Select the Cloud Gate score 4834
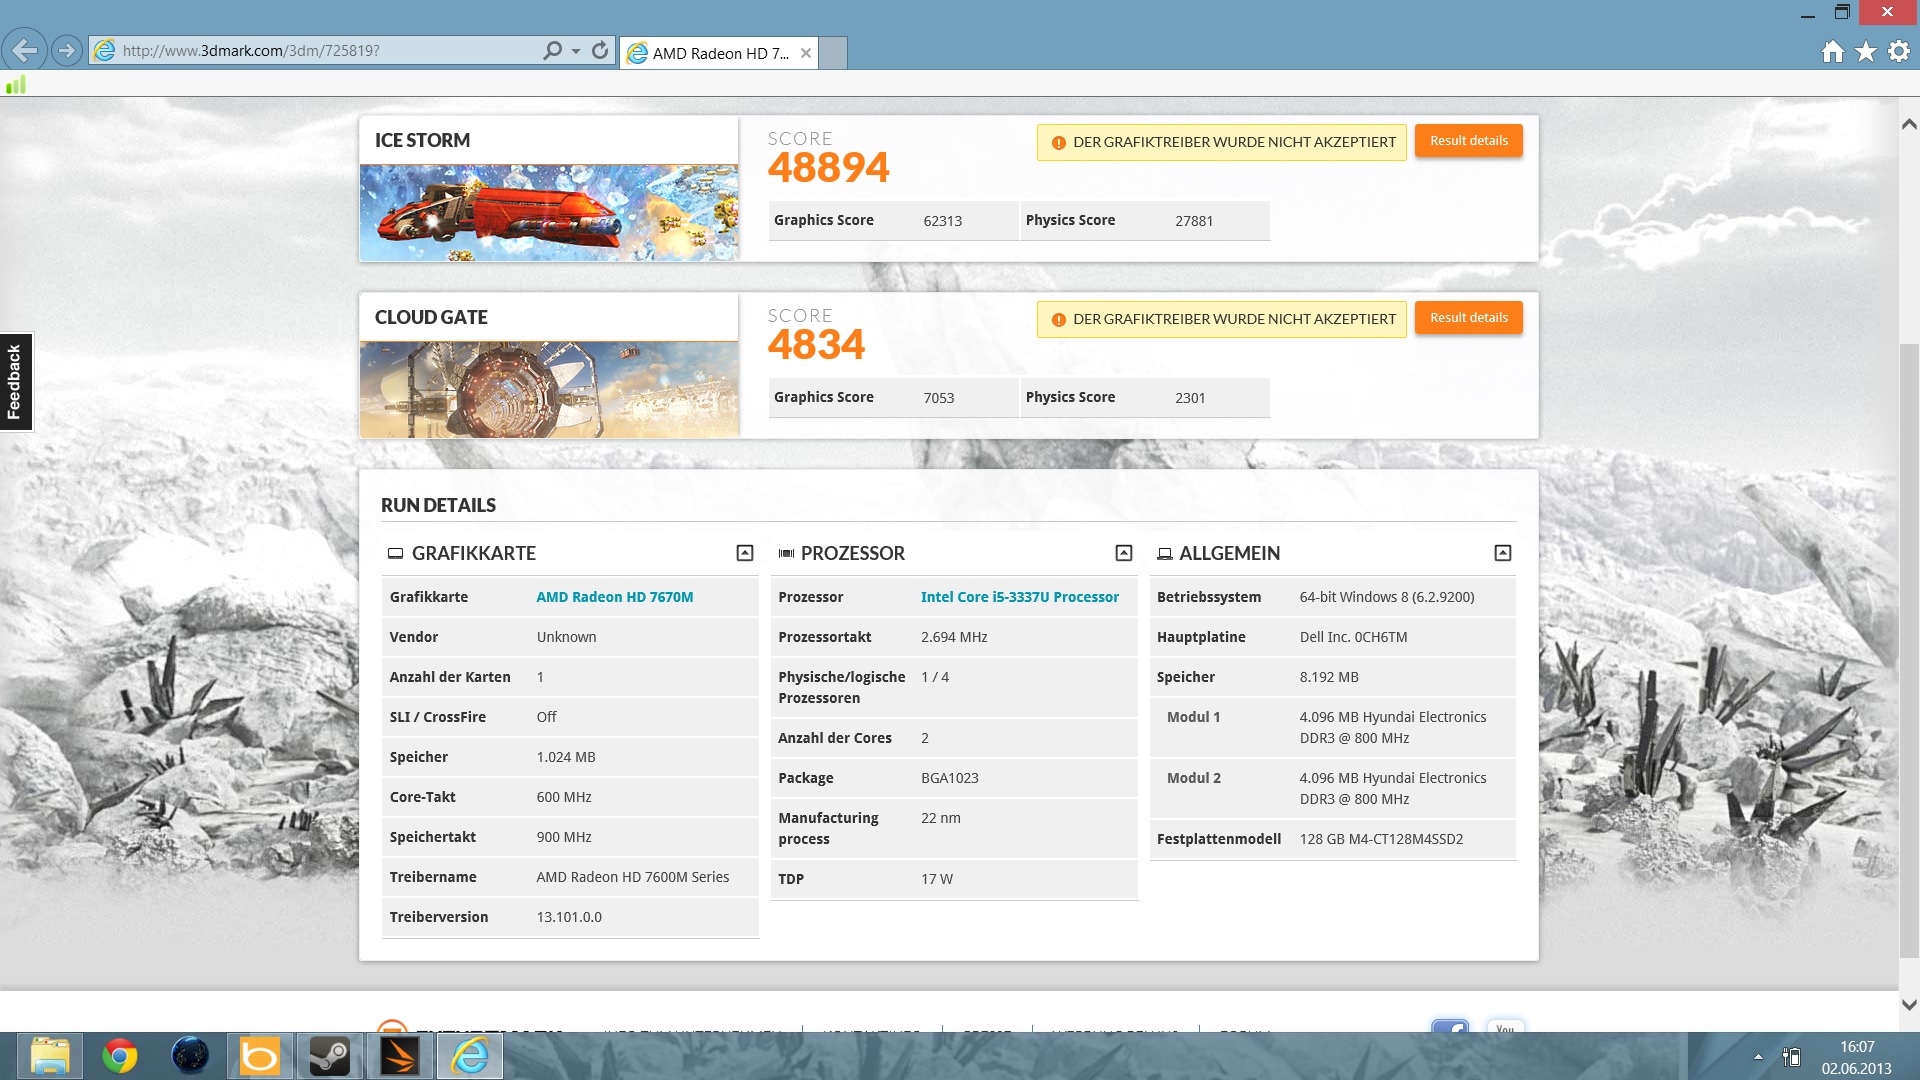1920x1080 pixels. tap(816, 345)
